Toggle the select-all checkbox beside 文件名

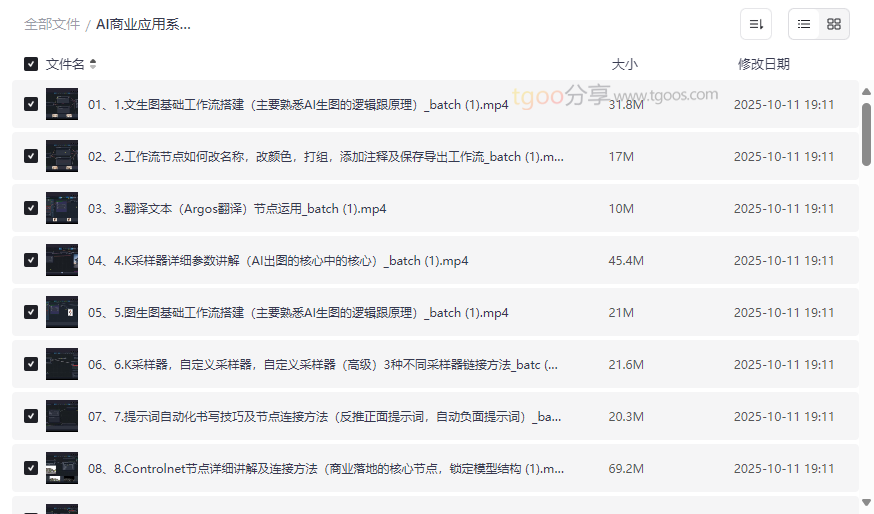(31, 64)
